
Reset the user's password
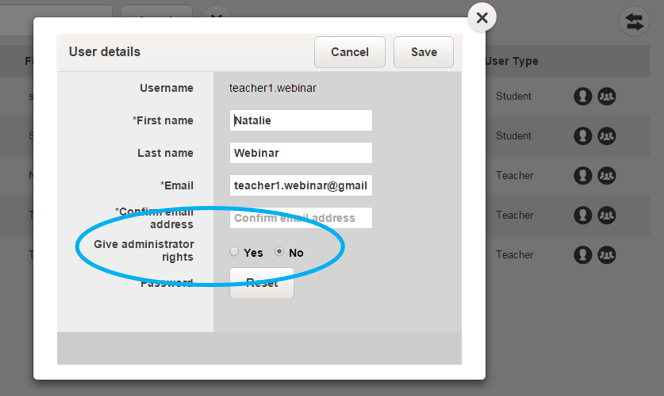click(262, 283)
